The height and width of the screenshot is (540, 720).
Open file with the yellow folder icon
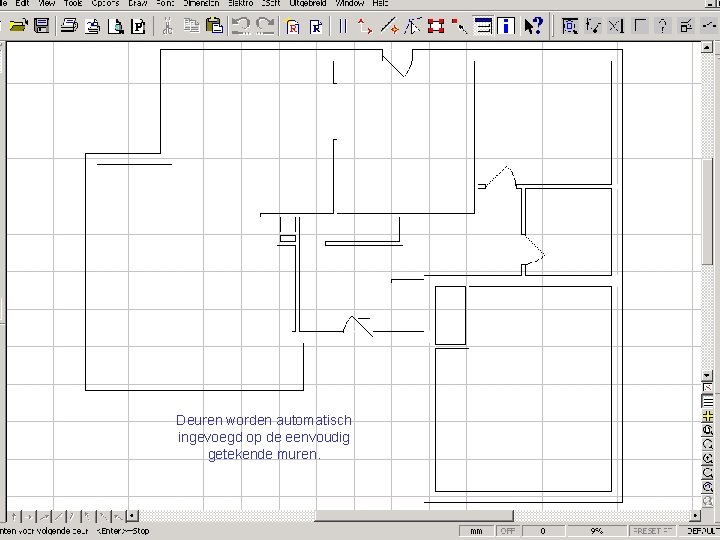[x=18, y=25]
